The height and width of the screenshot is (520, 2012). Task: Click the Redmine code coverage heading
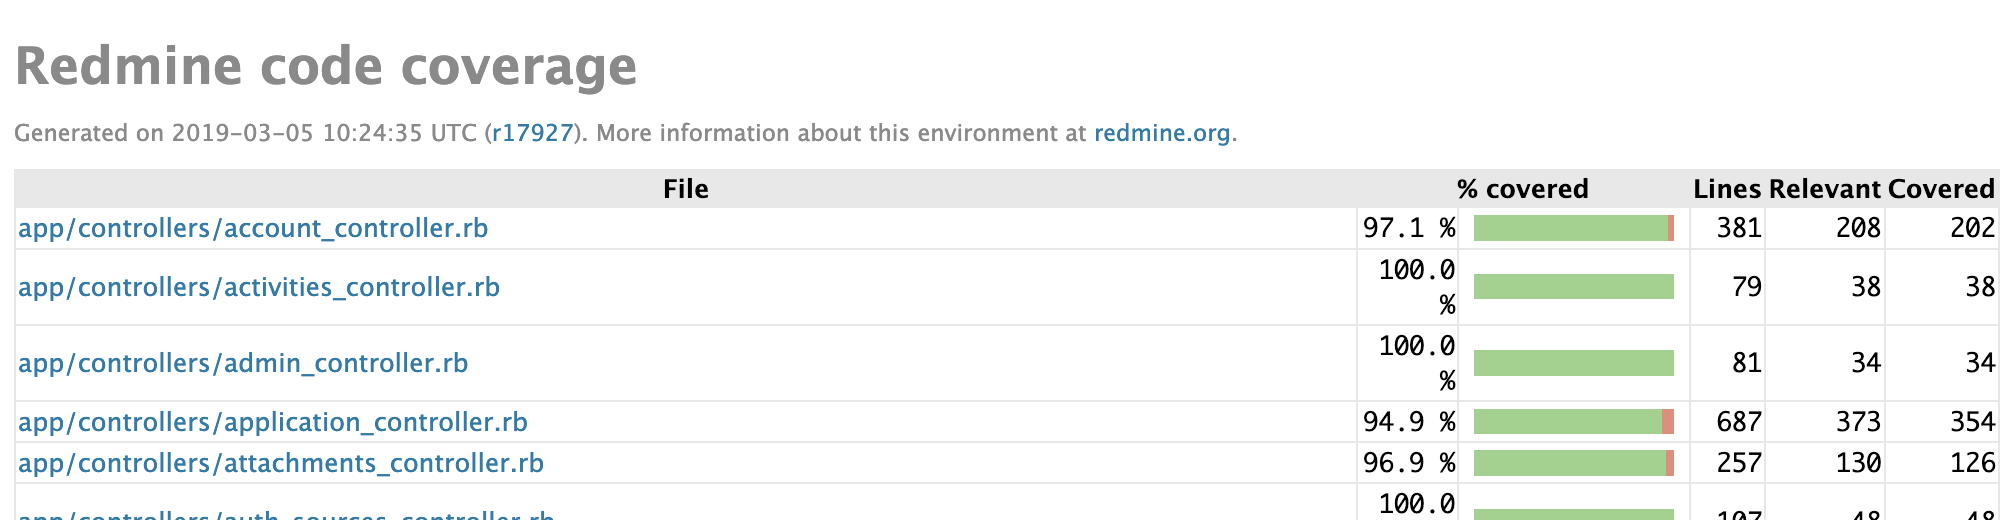pyautogui.click(x=326, y=67)
